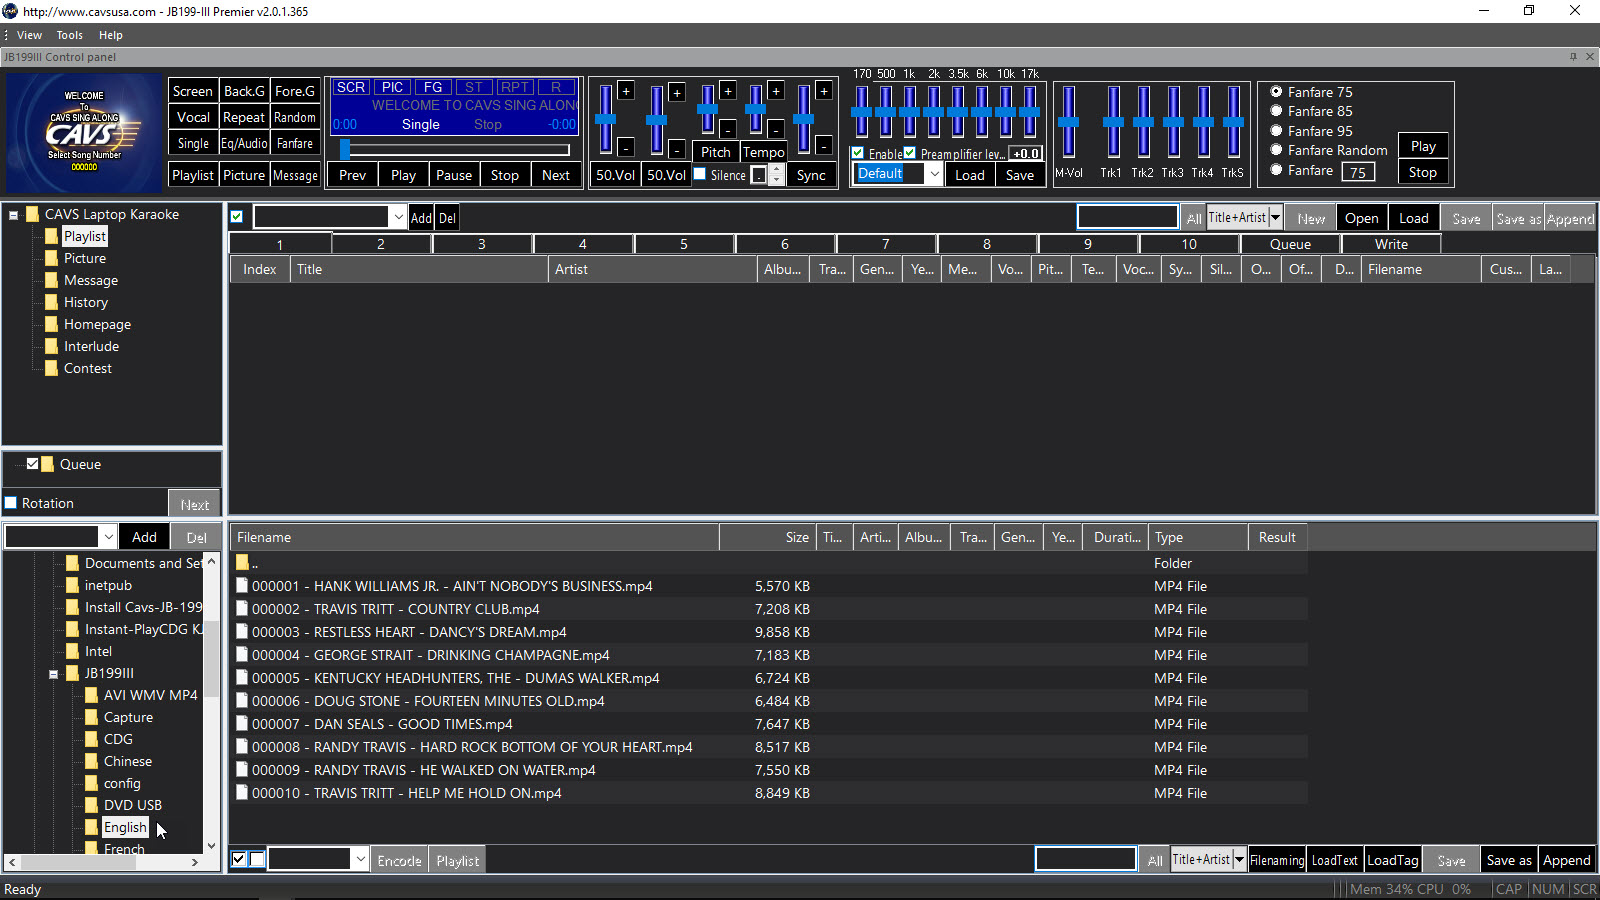
Task: Toggle the Preamplifier level checkbox
Action: pyautogui.click(x=910, y=153)
